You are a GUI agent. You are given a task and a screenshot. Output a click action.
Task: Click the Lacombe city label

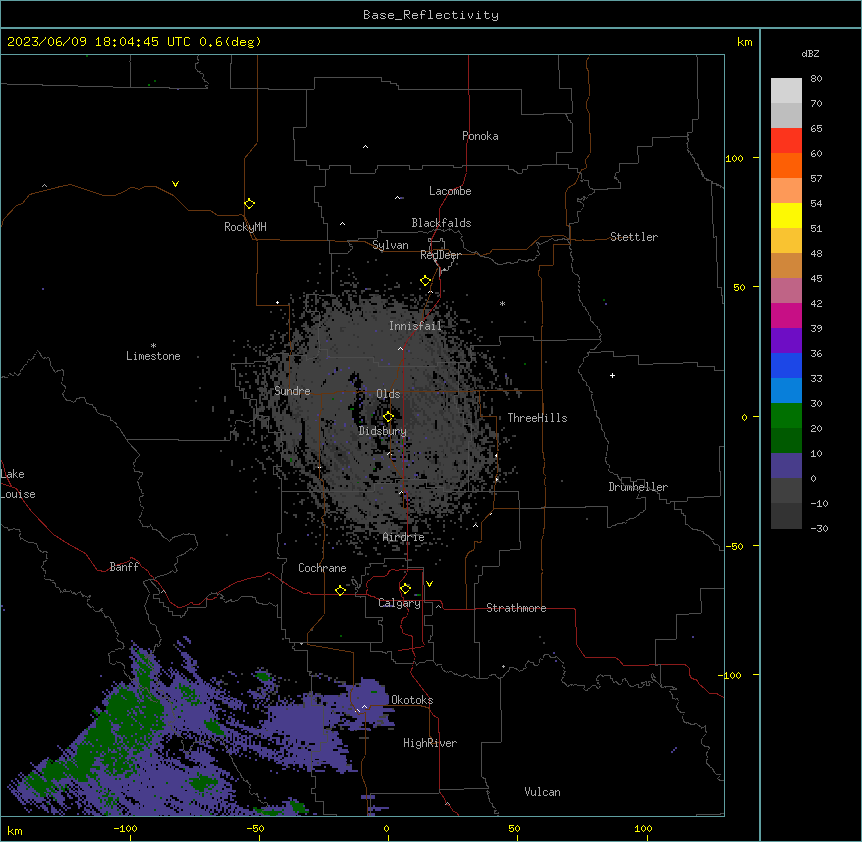pos(450,191)
